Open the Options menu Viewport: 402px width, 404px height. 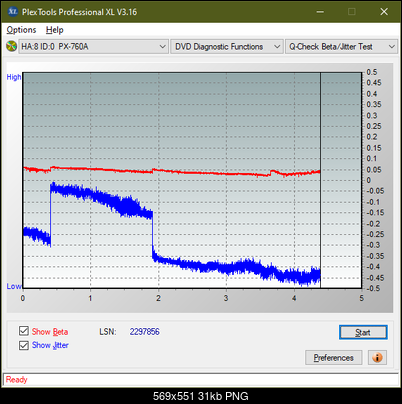coord(21,30)
